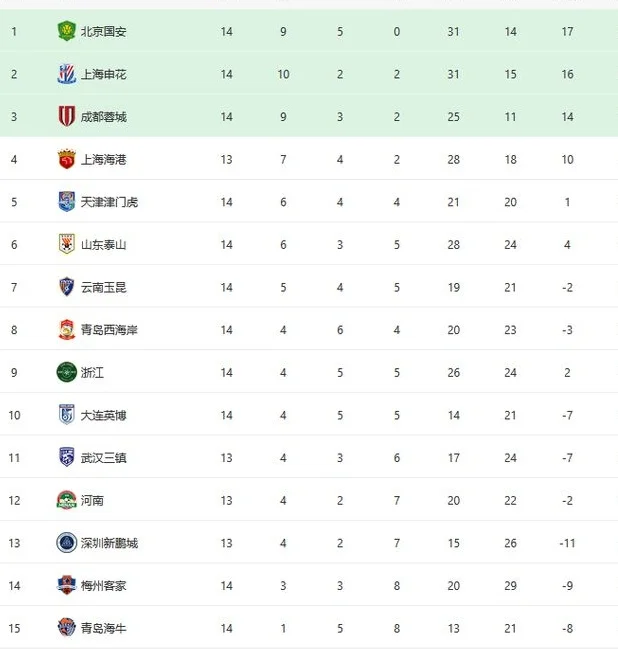
Task: Click the Shandong Taishan (山东泰山) team emblem
Action: tap(66, 244)
